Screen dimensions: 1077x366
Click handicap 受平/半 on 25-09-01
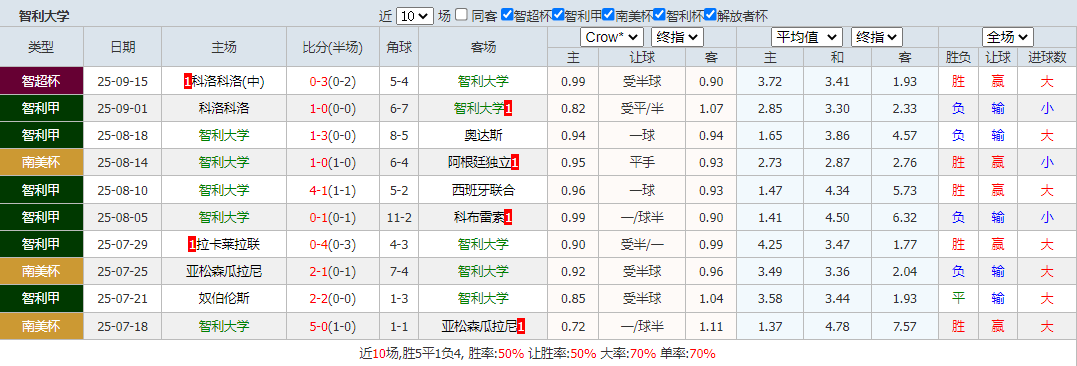tap(642, 108)
